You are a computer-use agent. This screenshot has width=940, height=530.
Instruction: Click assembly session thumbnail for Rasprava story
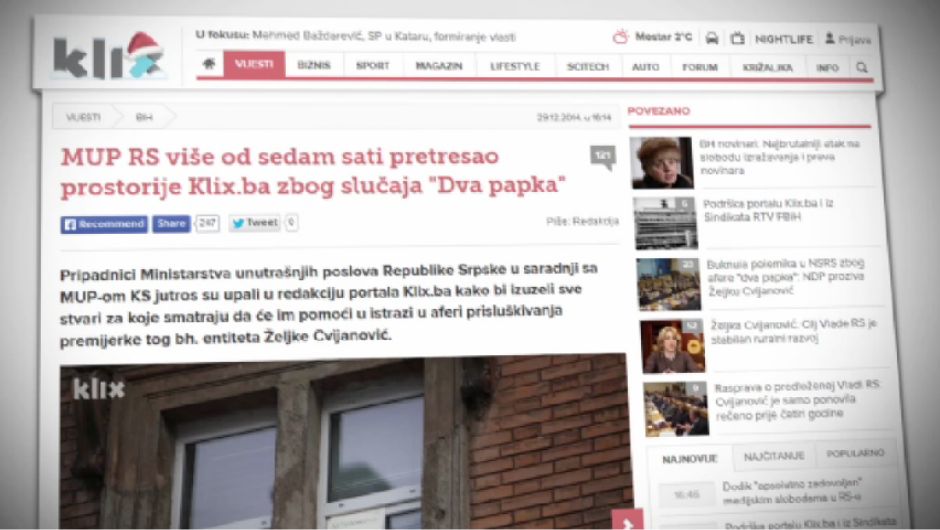676,409
